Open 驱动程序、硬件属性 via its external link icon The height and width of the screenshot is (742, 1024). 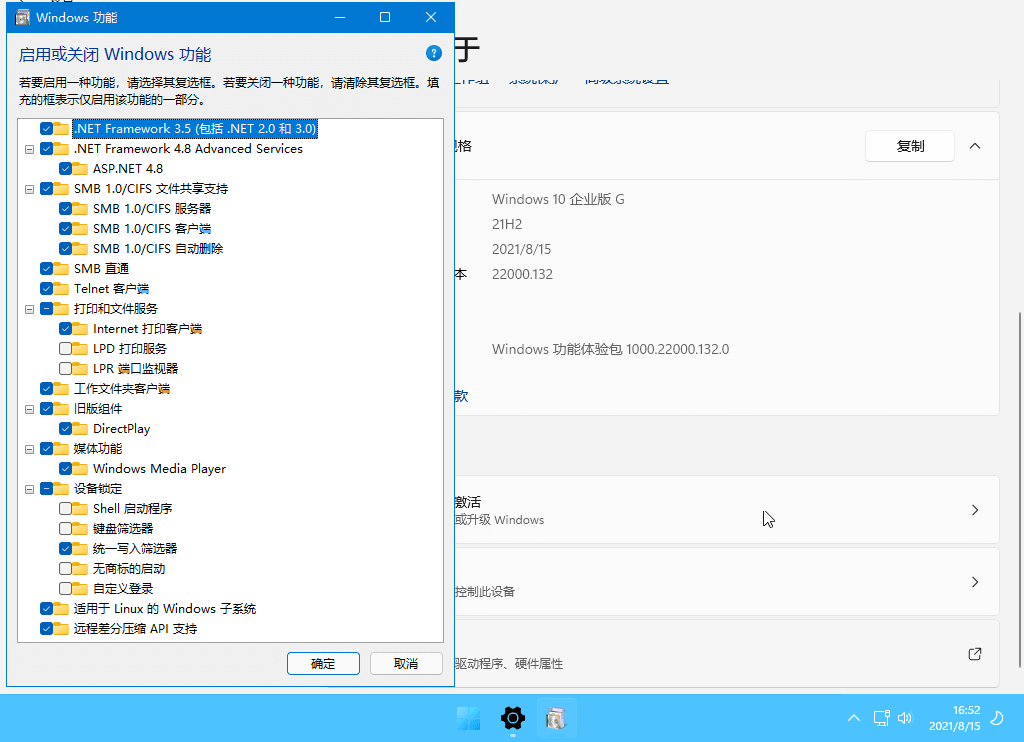pos(974,654)
